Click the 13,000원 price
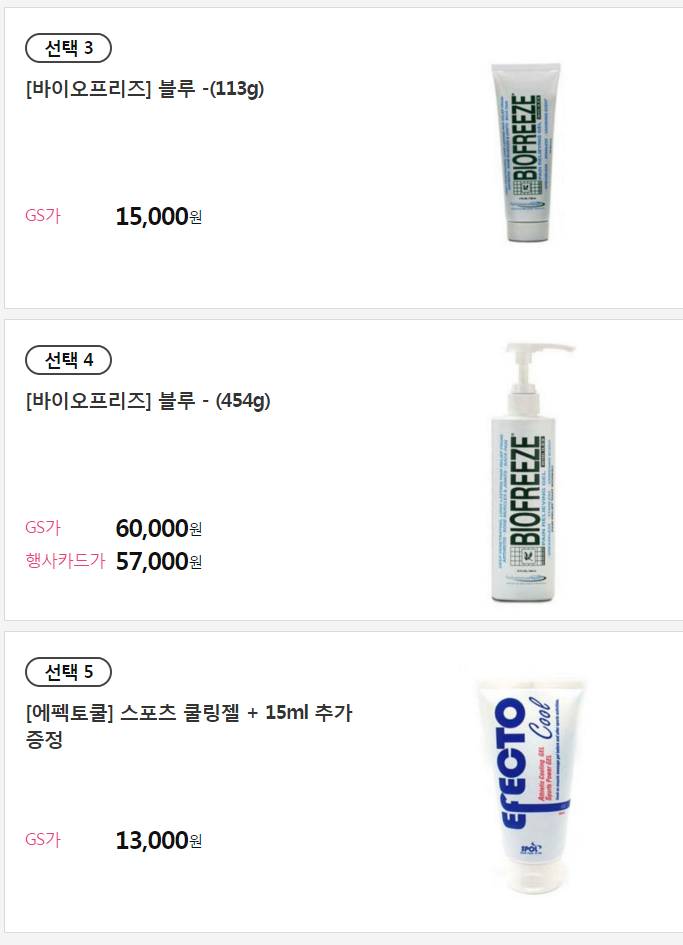This screenshot has width=683, height=945. click(x=159, y=841)
